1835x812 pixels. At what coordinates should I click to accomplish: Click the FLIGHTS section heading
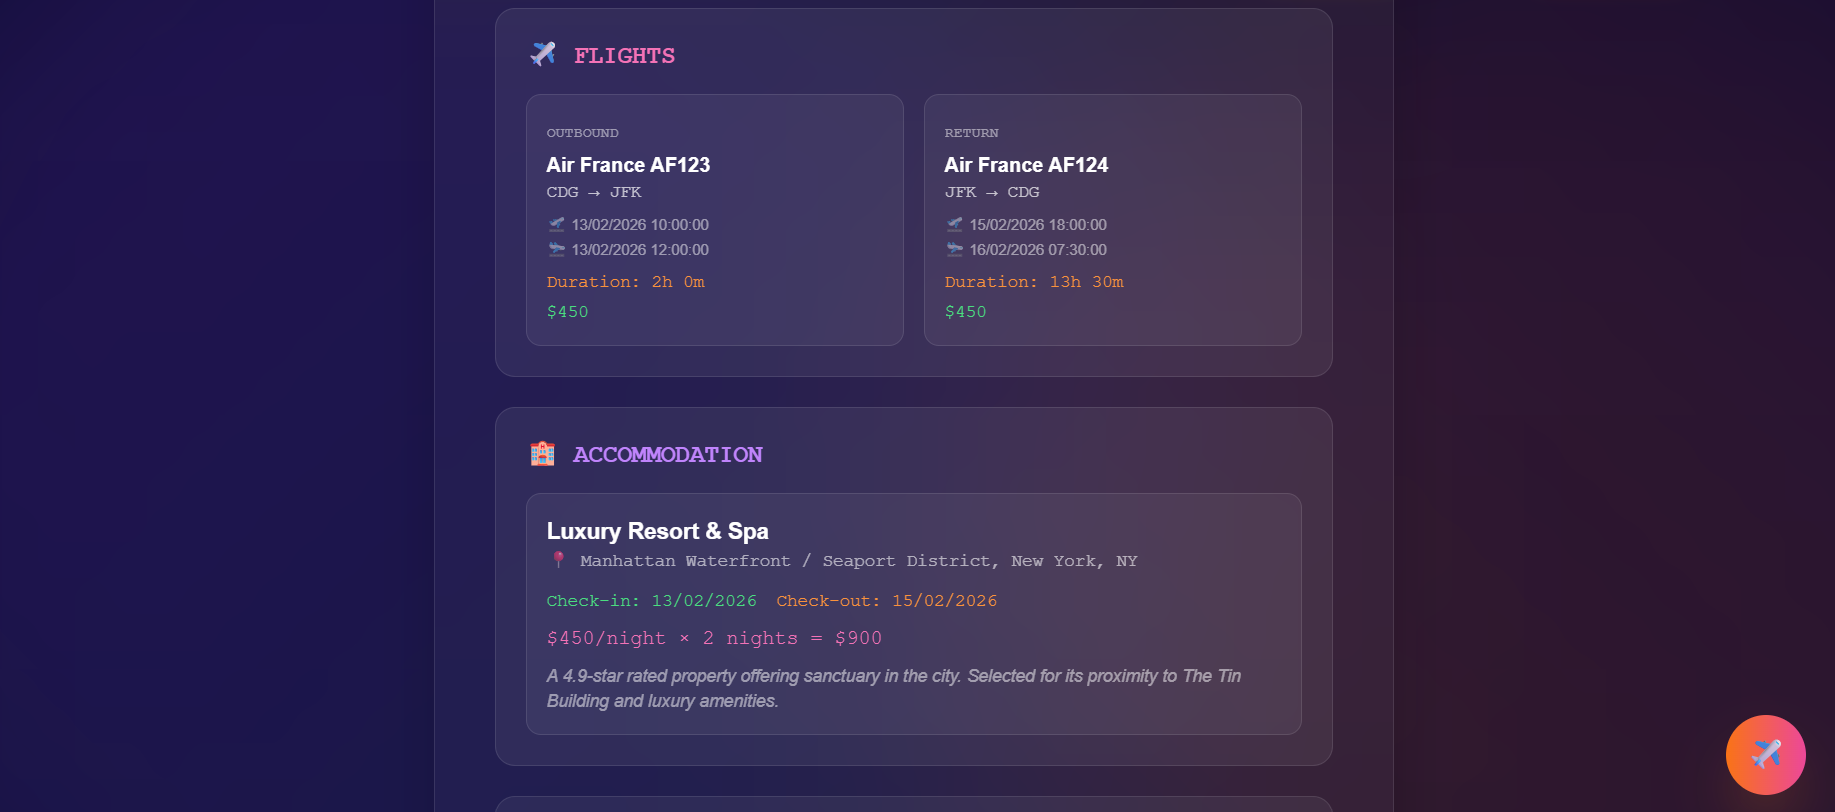point(624,56)
